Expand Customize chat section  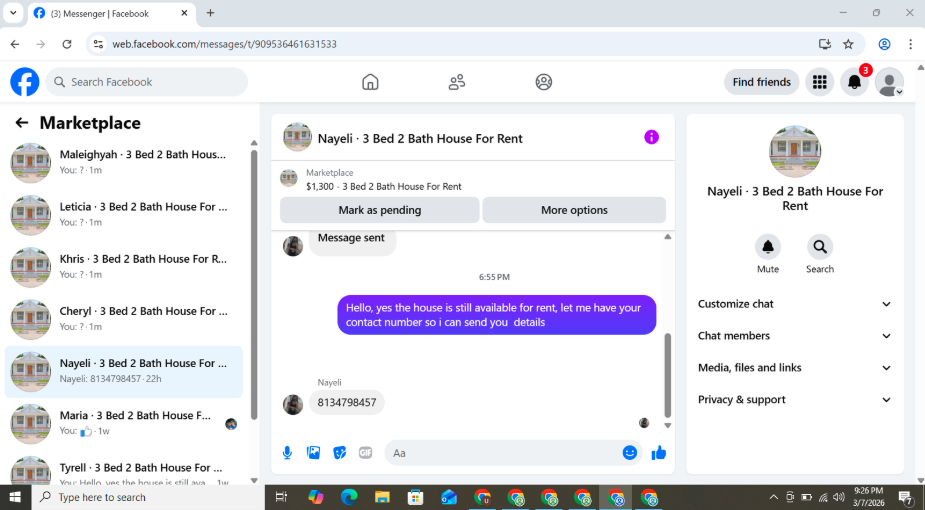(x=795, y=304)
